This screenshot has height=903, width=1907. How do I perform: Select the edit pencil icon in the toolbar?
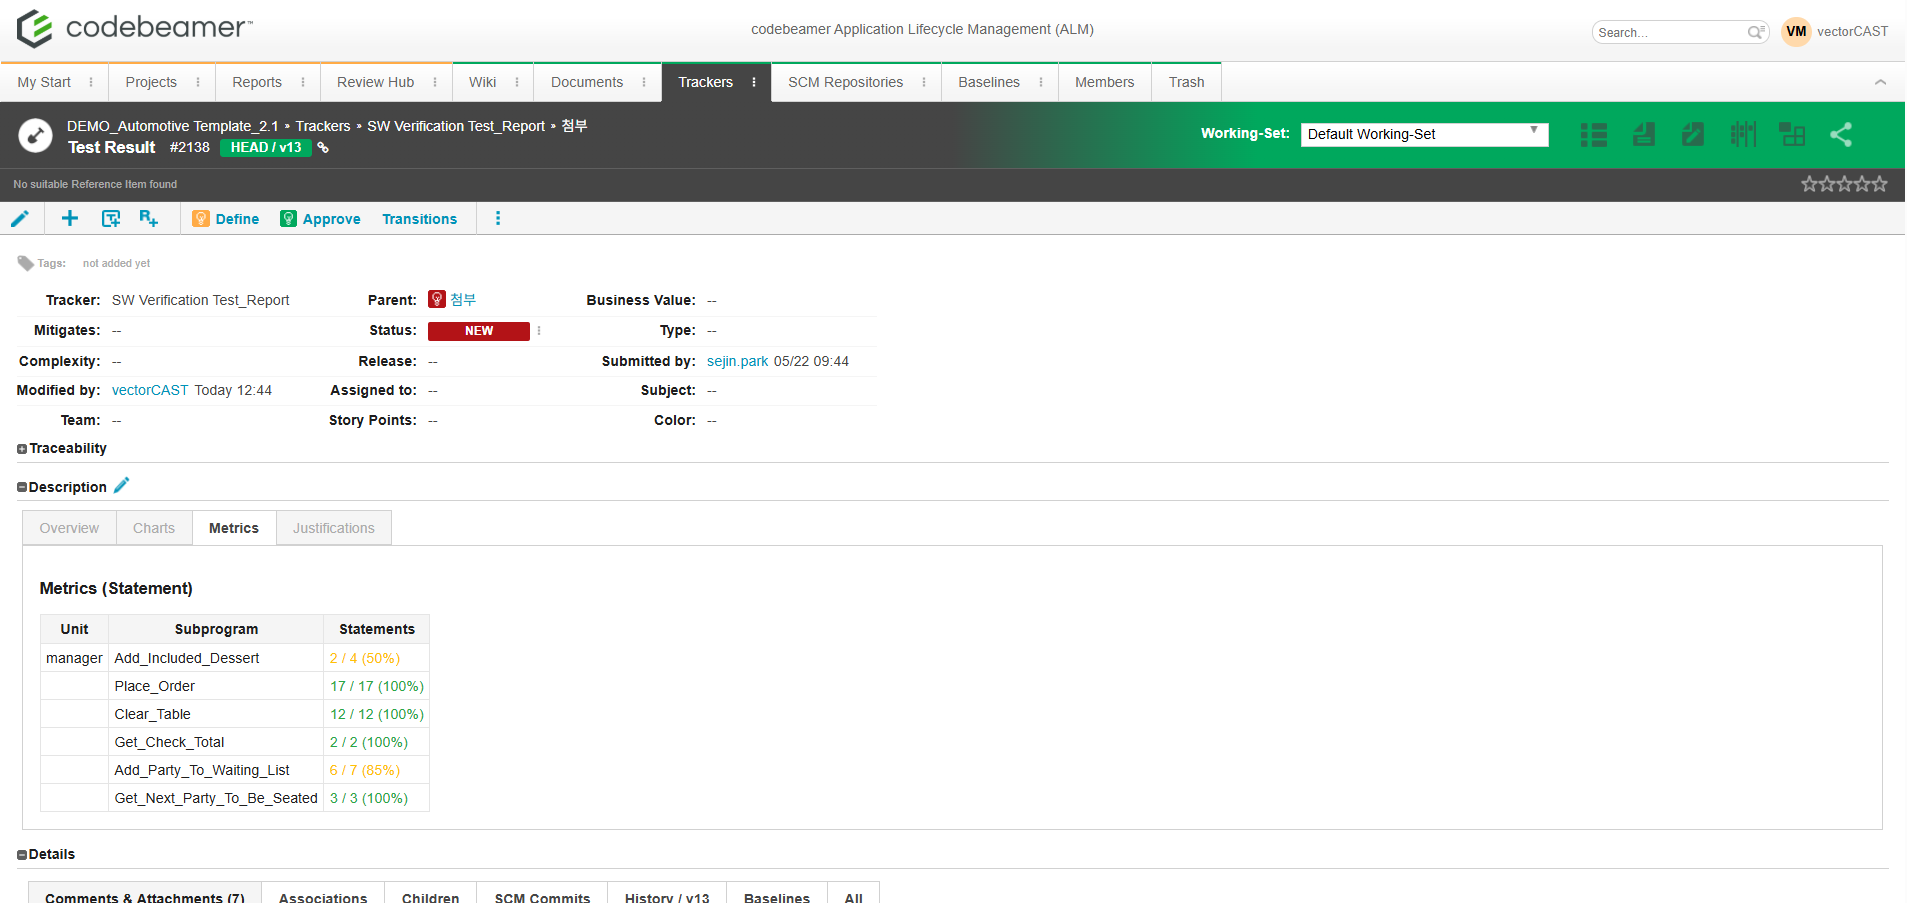click(20, 218)
